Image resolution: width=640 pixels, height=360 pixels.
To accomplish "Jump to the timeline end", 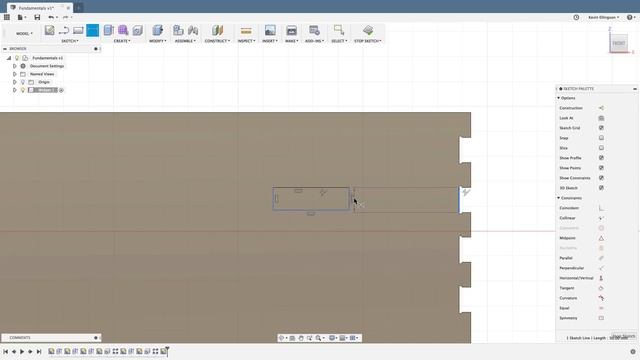I will (x=39, y=351).
